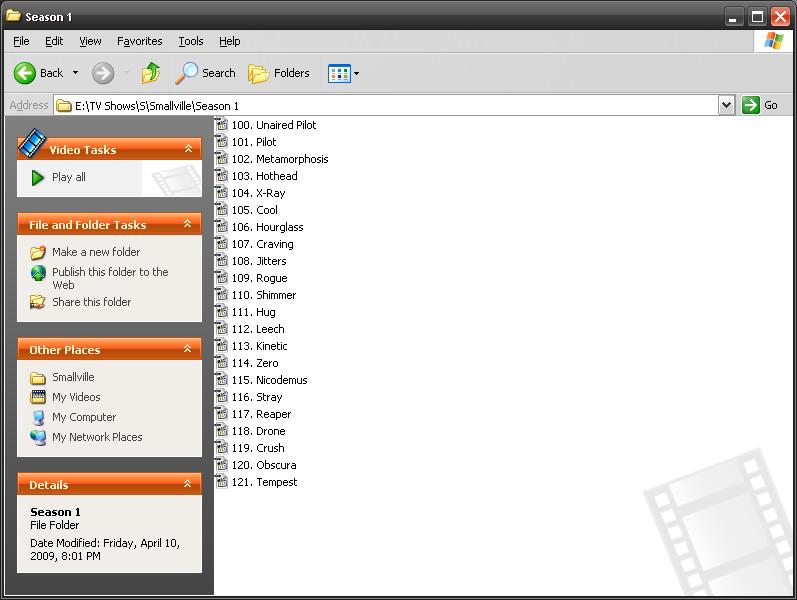Click the green Back arrow icon
This screenshot has height=600, width=797.
pyautogui.click(x=24, y=73)
